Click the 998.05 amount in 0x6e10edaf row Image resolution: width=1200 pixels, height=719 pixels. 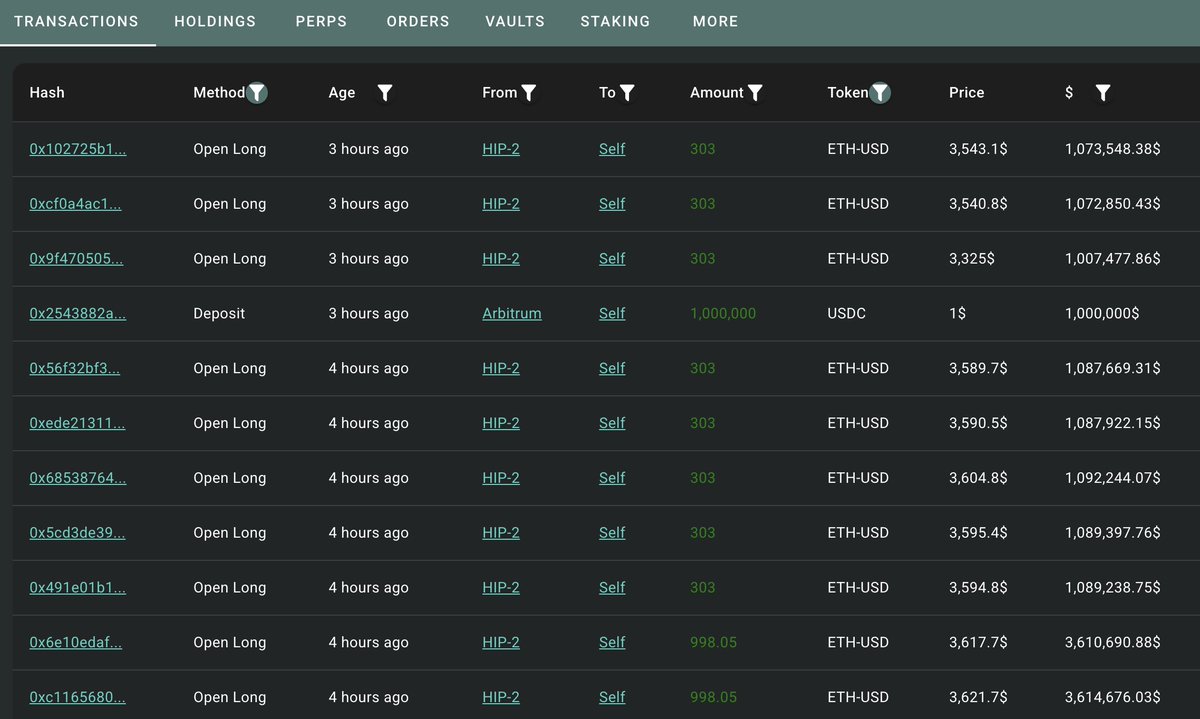714,644
